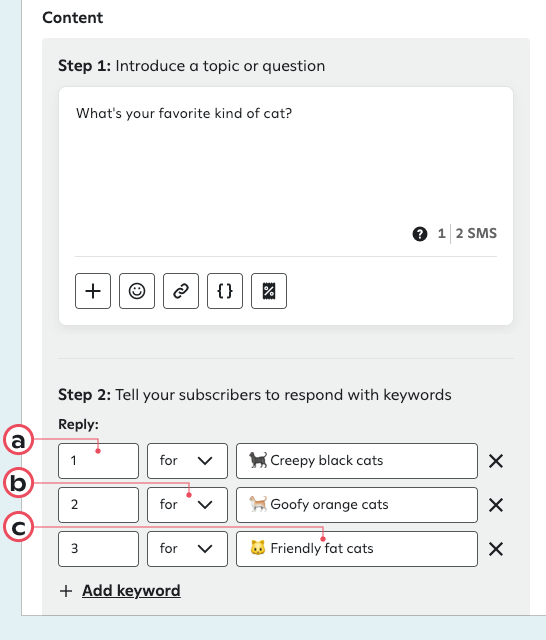Click the Add keyword link
The width and height of the screenshot is (546, 640).
coord(131,591)
